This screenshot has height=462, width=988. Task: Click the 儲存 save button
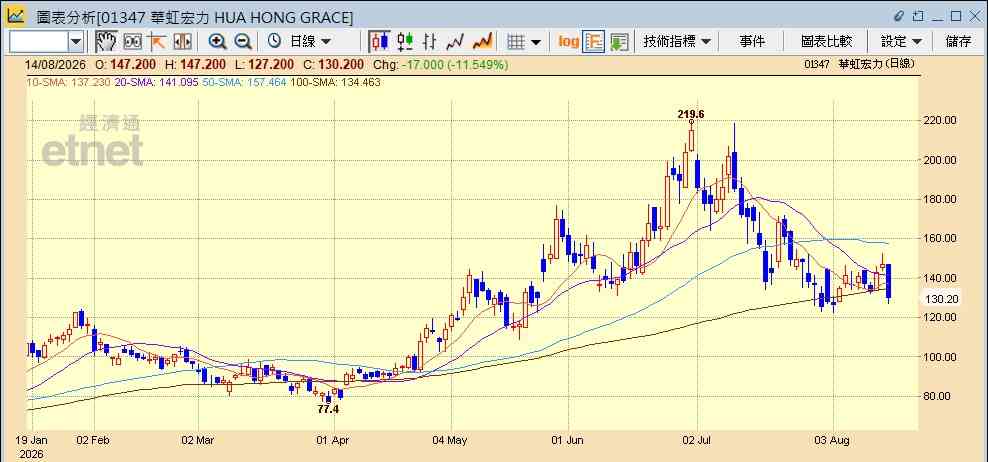point(958,42)
